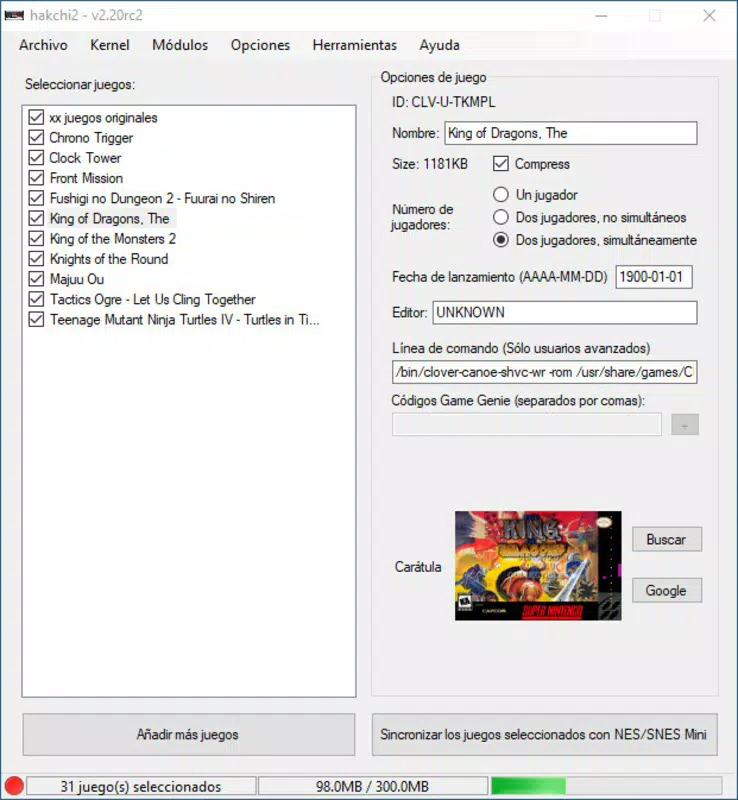This screenshot has width=738, height=800.
Task: Click the hakchi2 title bar app icon
Action: pos(14,16)
